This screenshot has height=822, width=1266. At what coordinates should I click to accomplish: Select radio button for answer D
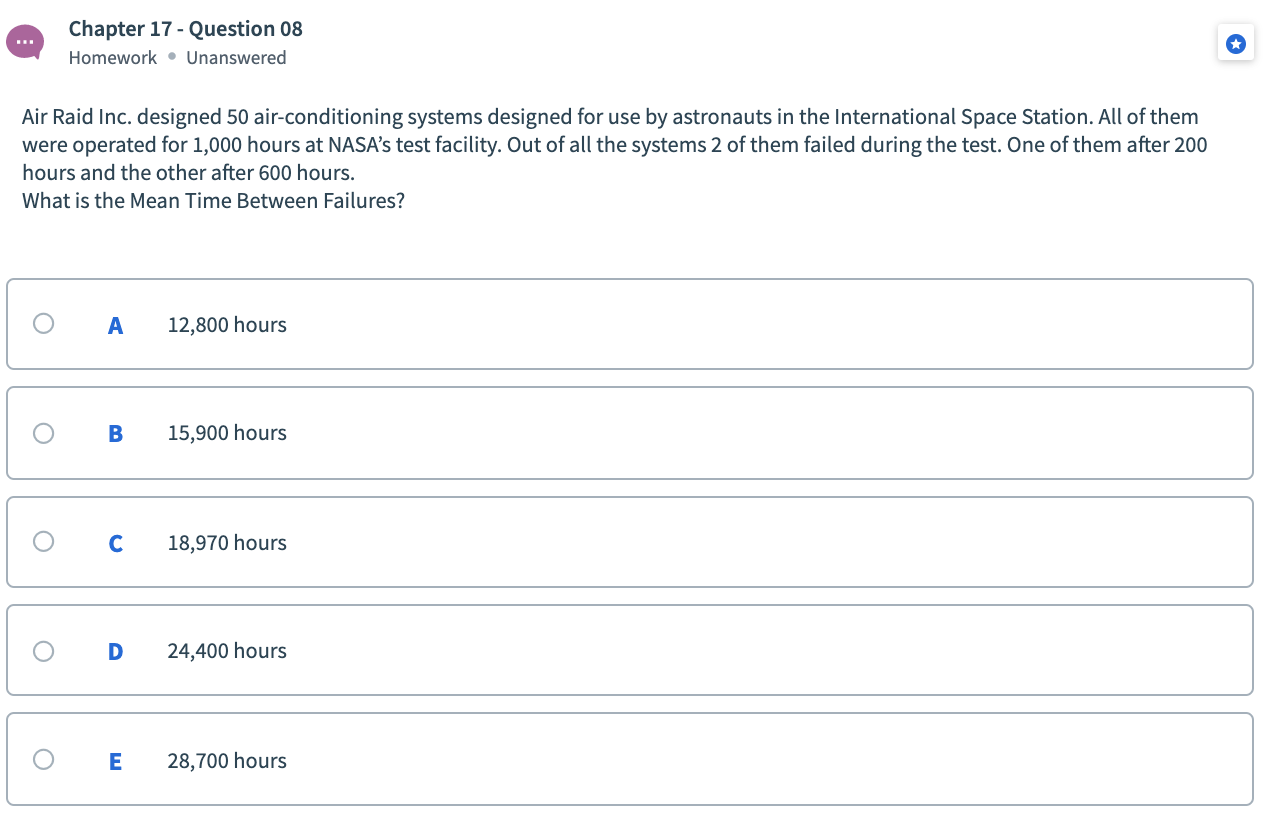pyautogui.click(x=42, y=650)
